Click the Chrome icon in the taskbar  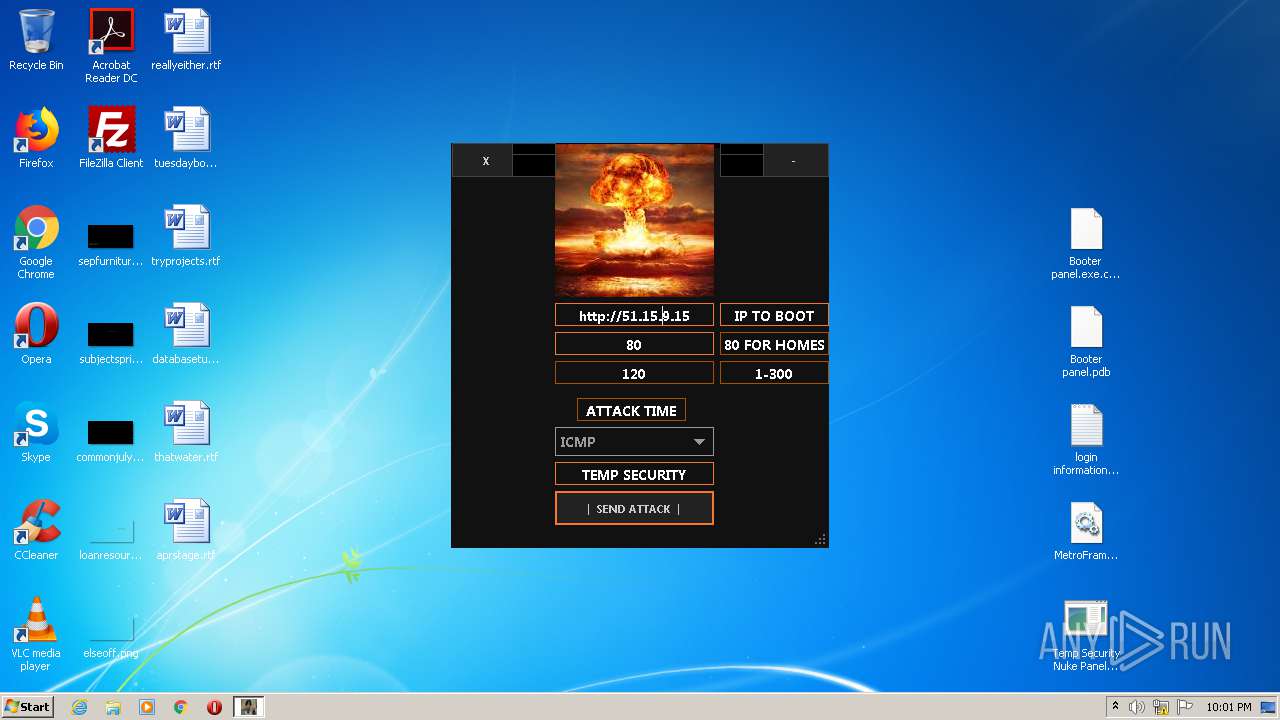pos(181,707)
